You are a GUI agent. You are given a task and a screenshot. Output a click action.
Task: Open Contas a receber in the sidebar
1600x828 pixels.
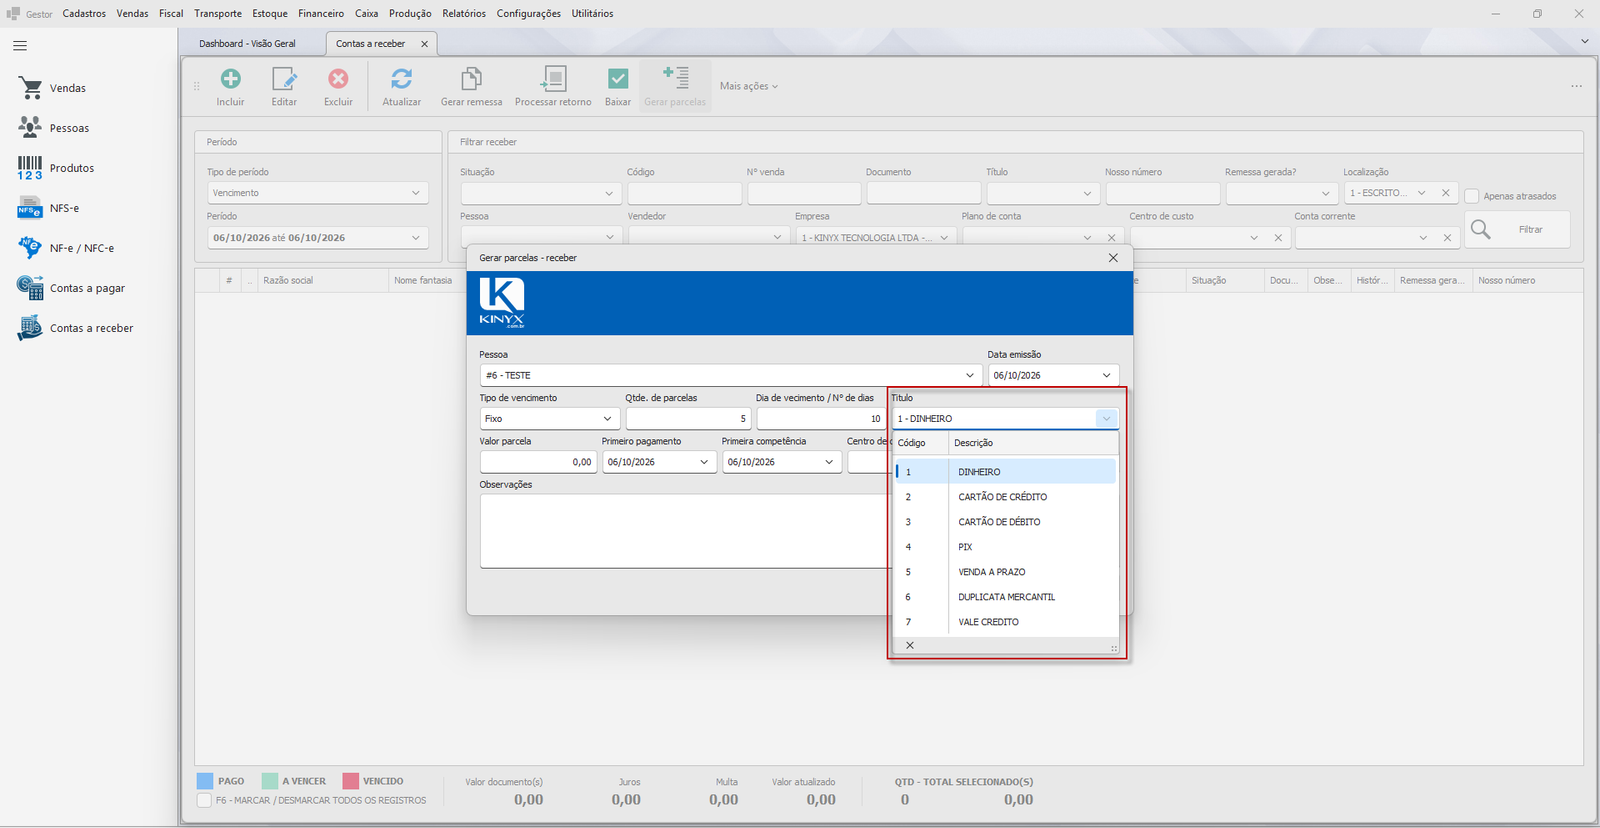point(91,328)
